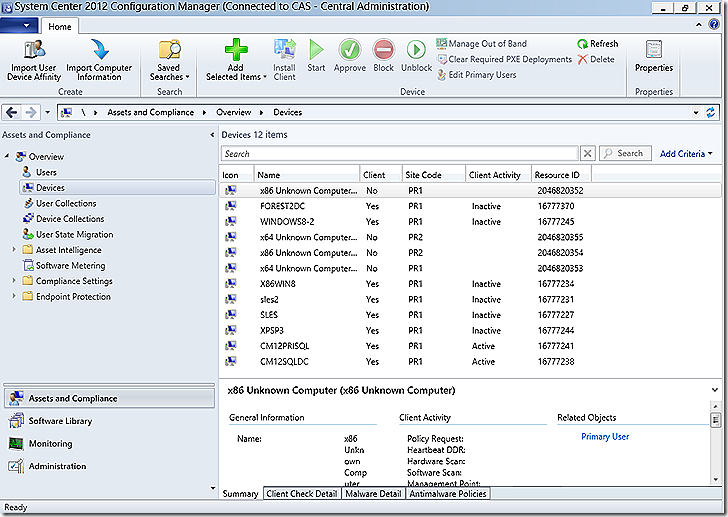Click the Import Computer Information icon
Image resolution: width=728 pixels, height=517 pixels.
click(99, 49)
